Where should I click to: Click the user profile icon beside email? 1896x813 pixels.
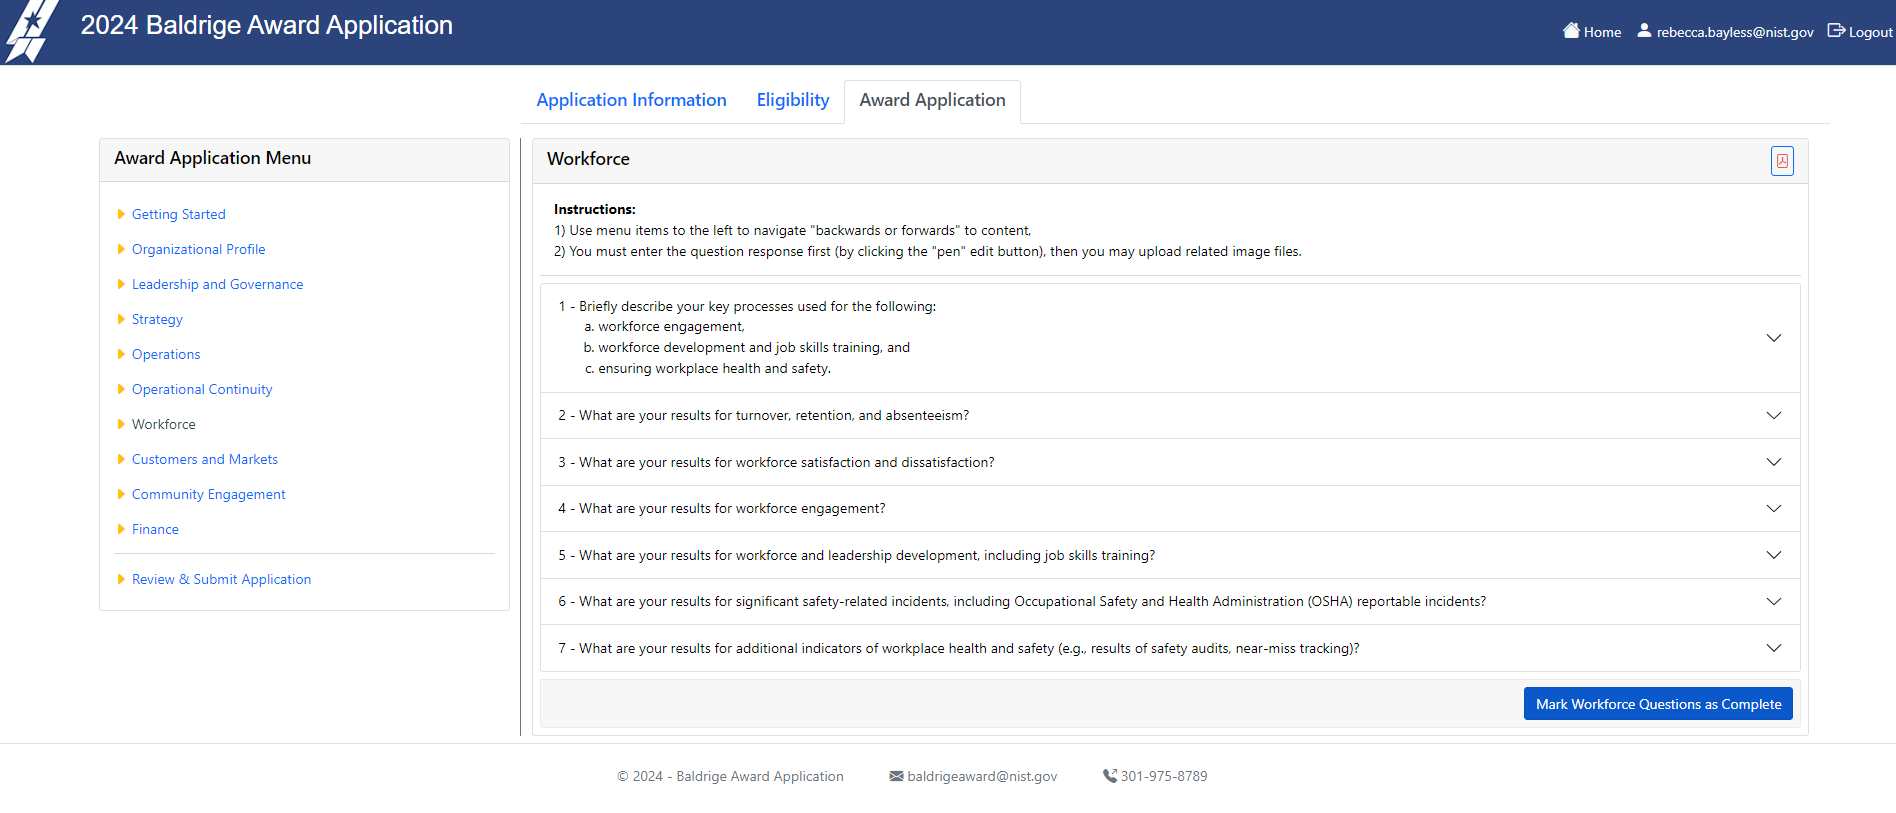tap(1644, 31)
